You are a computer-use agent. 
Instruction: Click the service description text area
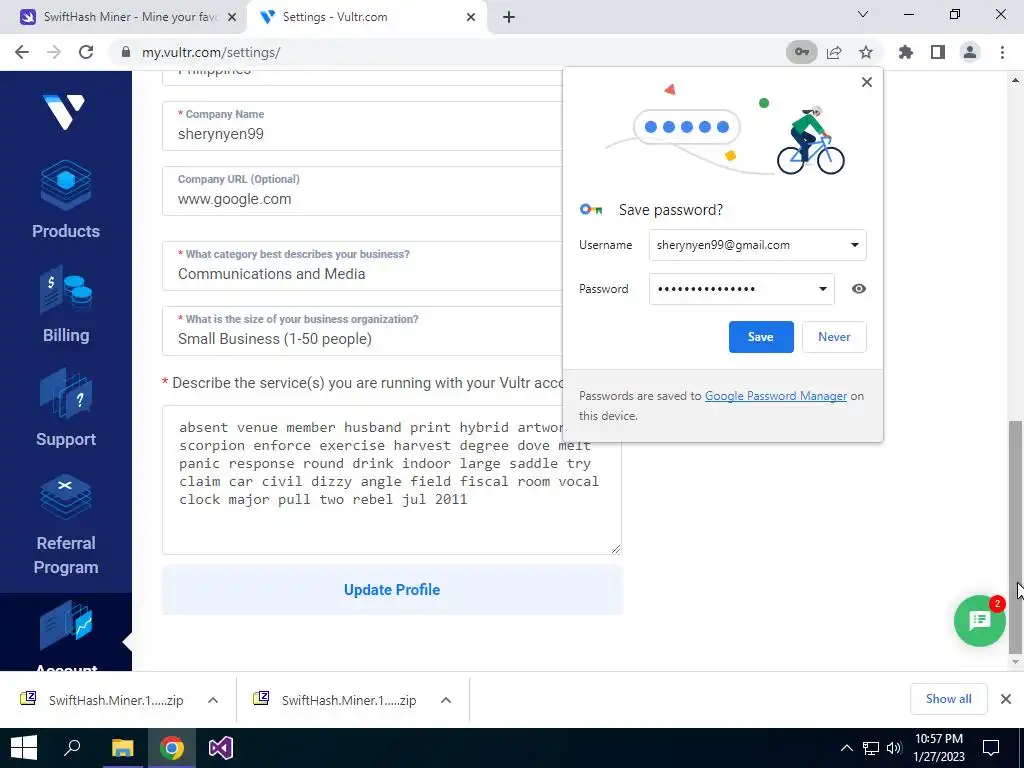click(392, 480)
